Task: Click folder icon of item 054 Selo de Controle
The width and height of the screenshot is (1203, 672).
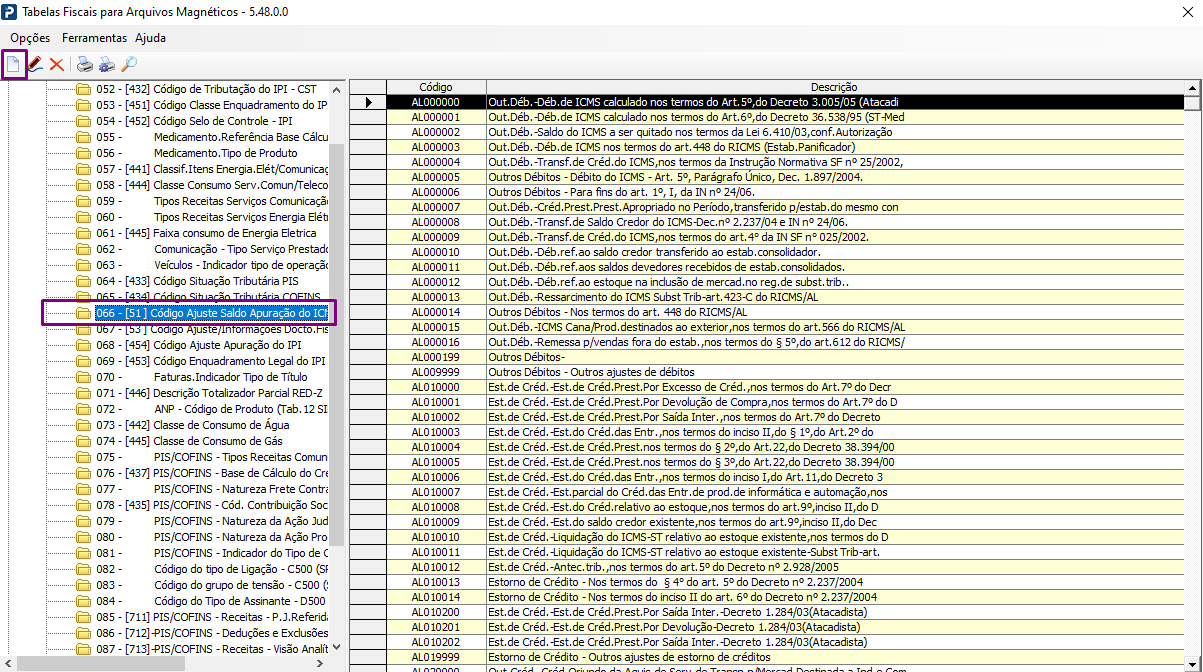Action: [83, 121]
